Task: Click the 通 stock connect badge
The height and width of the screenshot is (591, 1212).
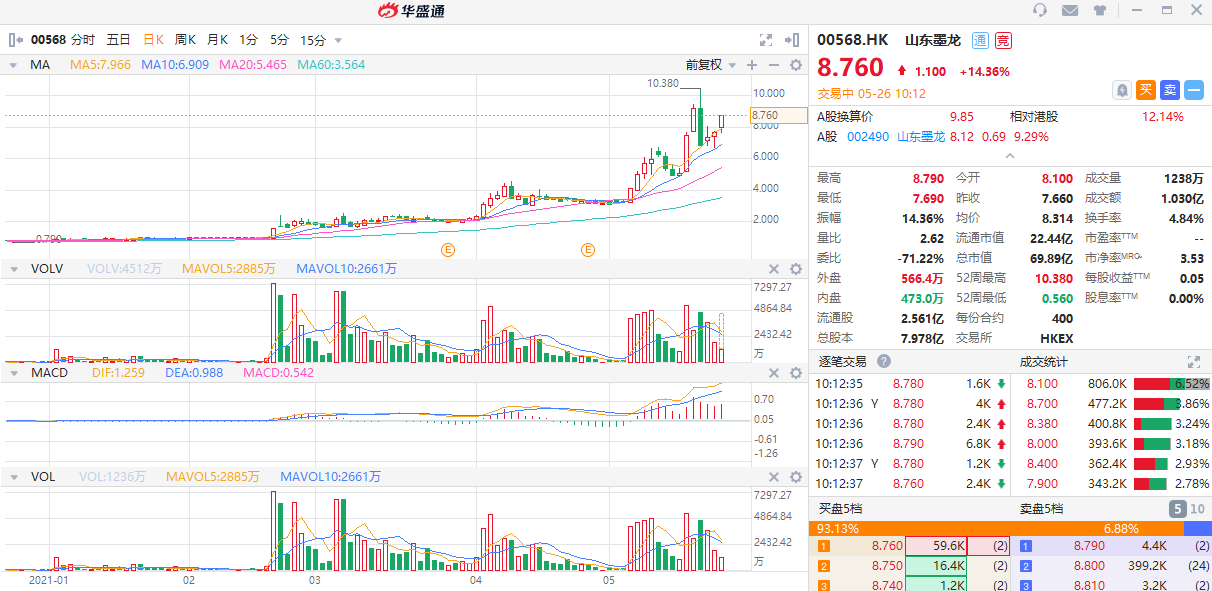Action: click(980, 40)
